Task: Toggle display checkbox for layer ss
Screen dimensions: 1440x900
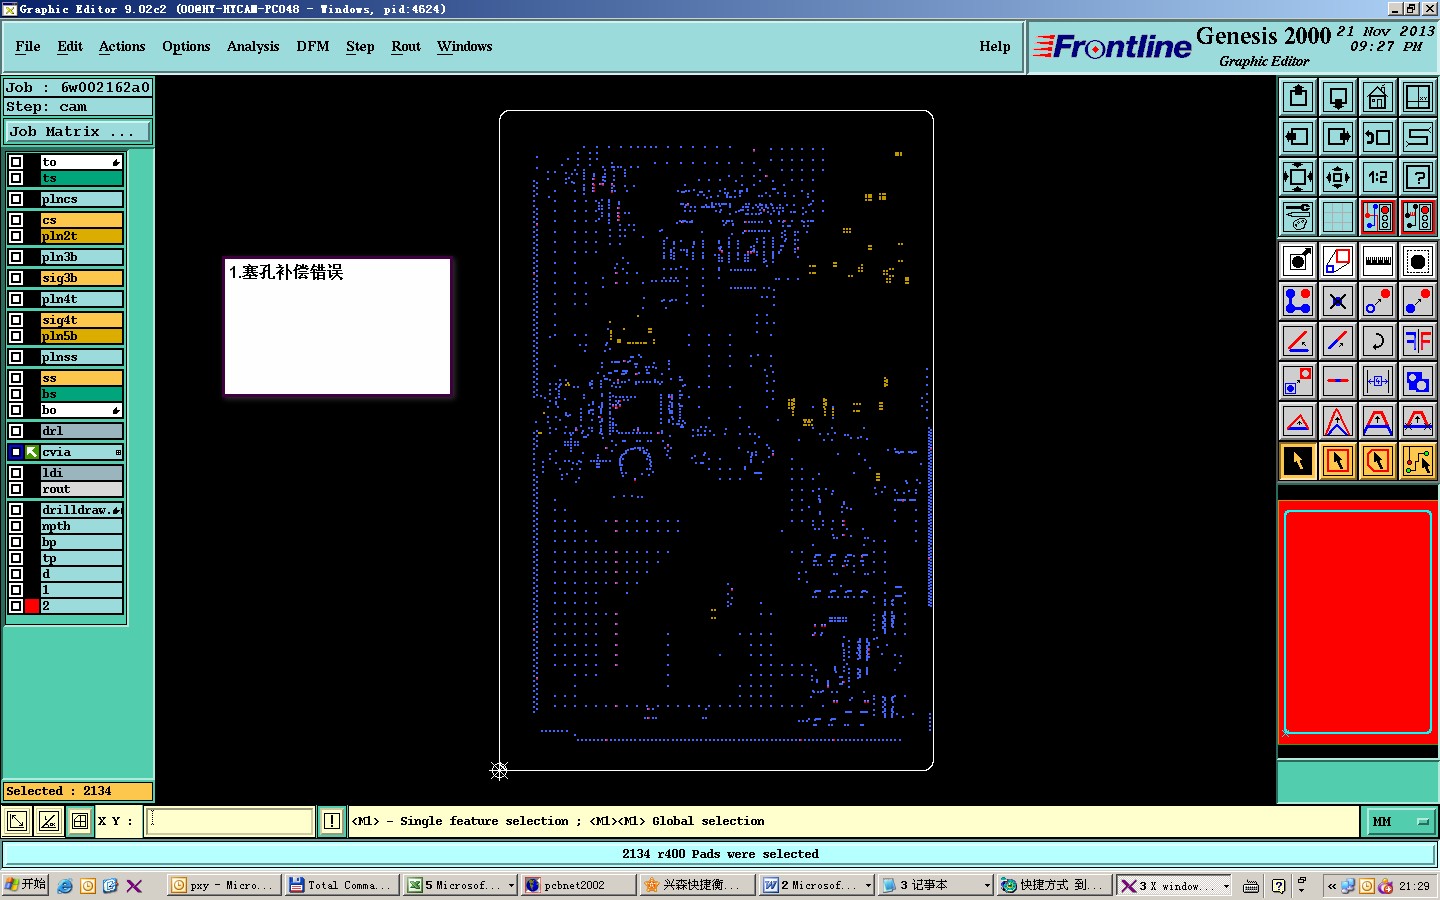Action: click(16, 378)
